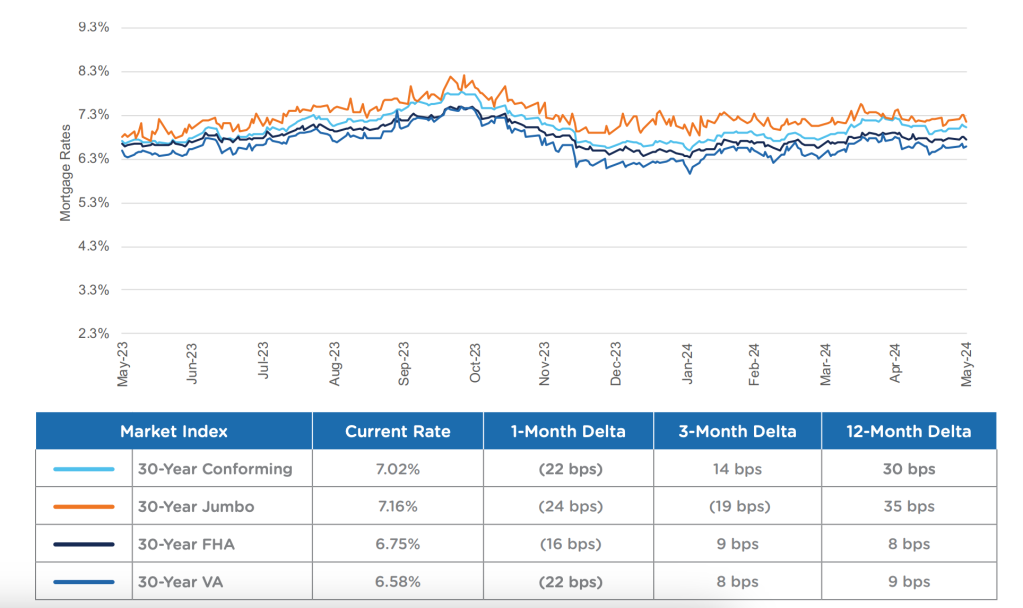Click the Mortgage Rates y-axis title
The width and height of the screenshot is (1023, 608).
[66, 172]
